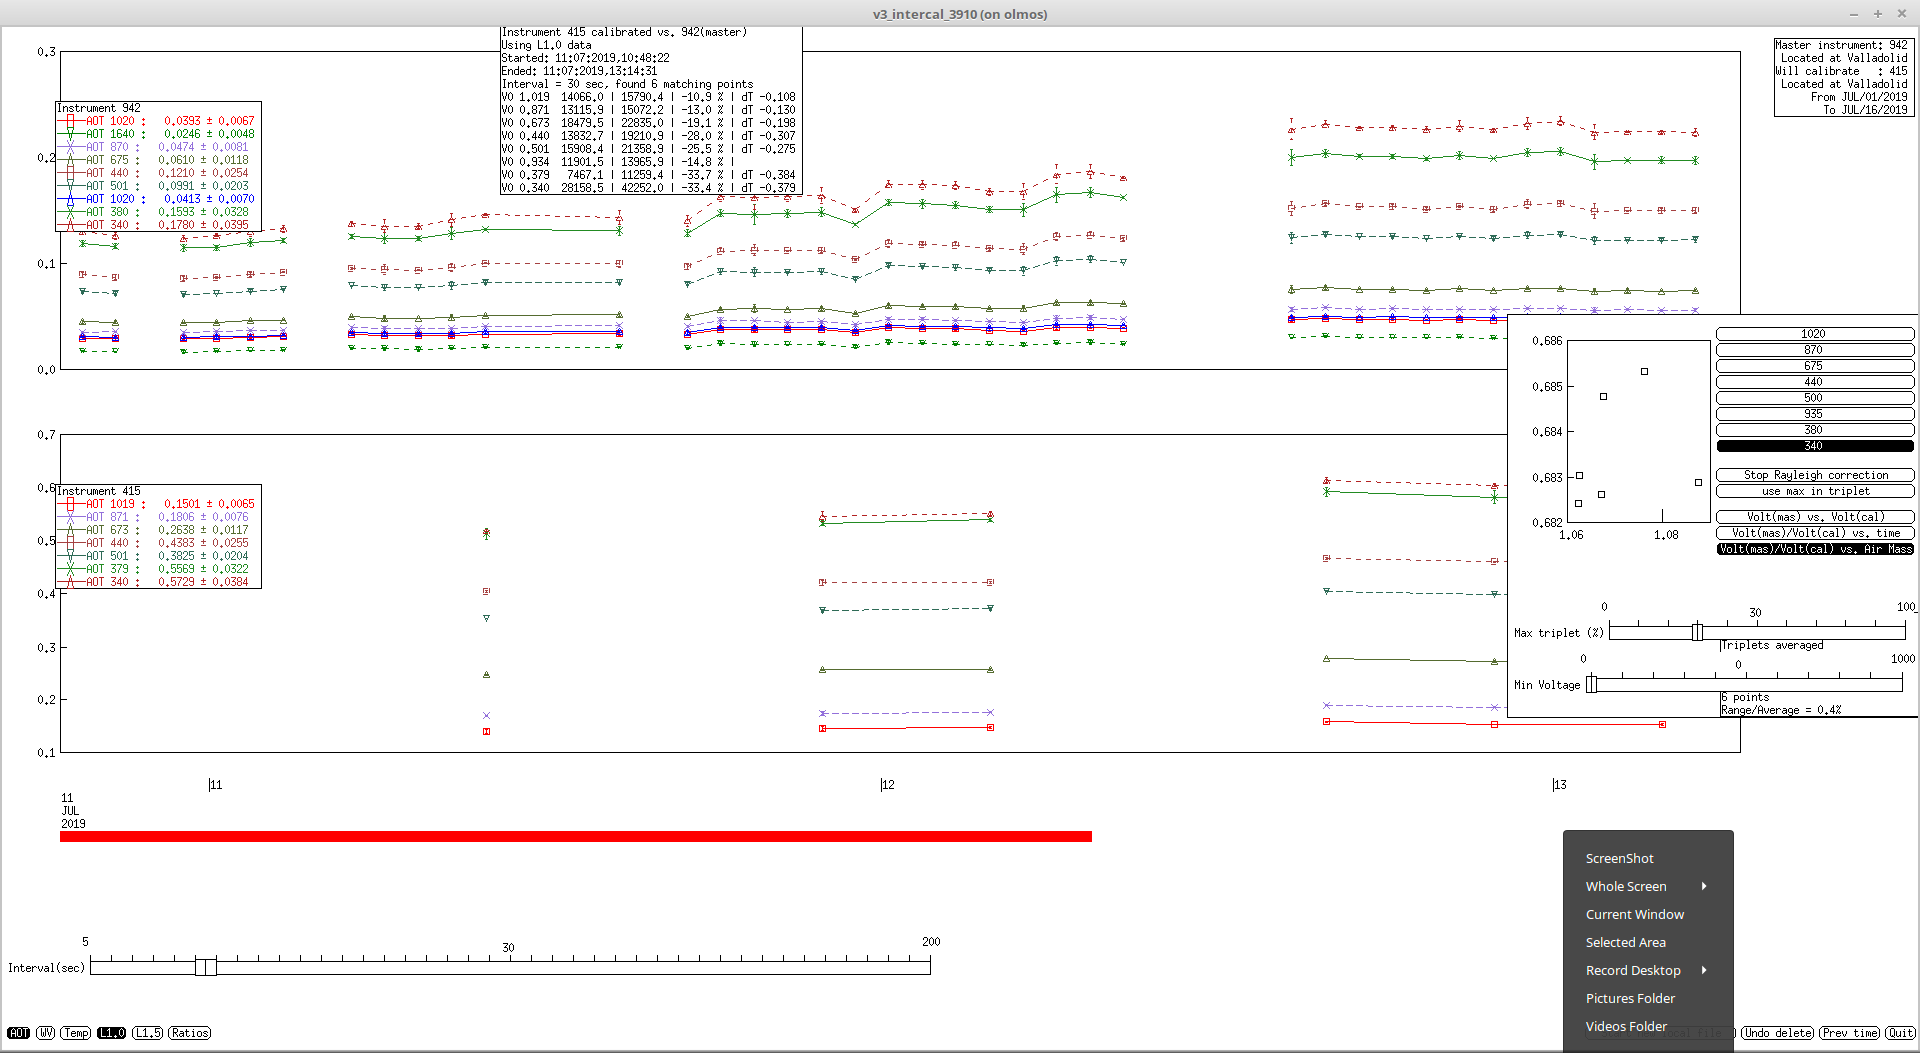Screen dimensions: 1920x1053
Task: Toggle the Ratios button
Action: click(190, 1033)
